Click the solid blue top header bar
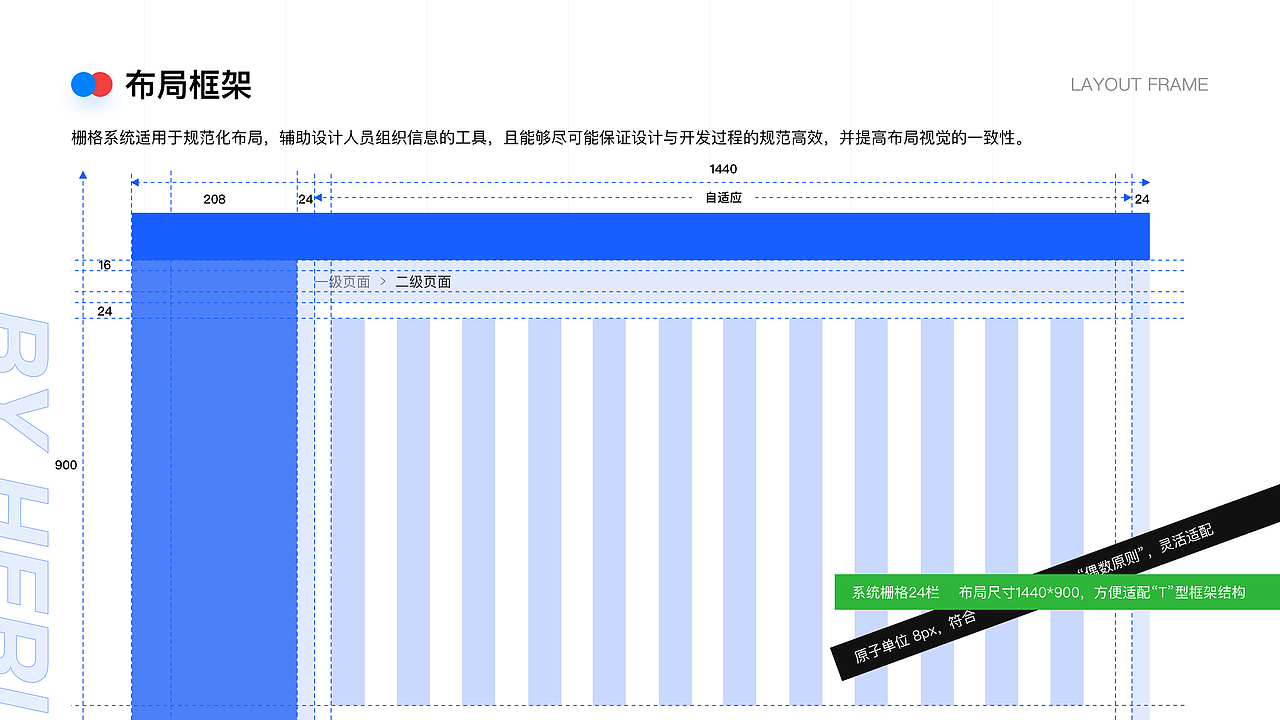The image size is (1280, 720). [x=640, y=236]
